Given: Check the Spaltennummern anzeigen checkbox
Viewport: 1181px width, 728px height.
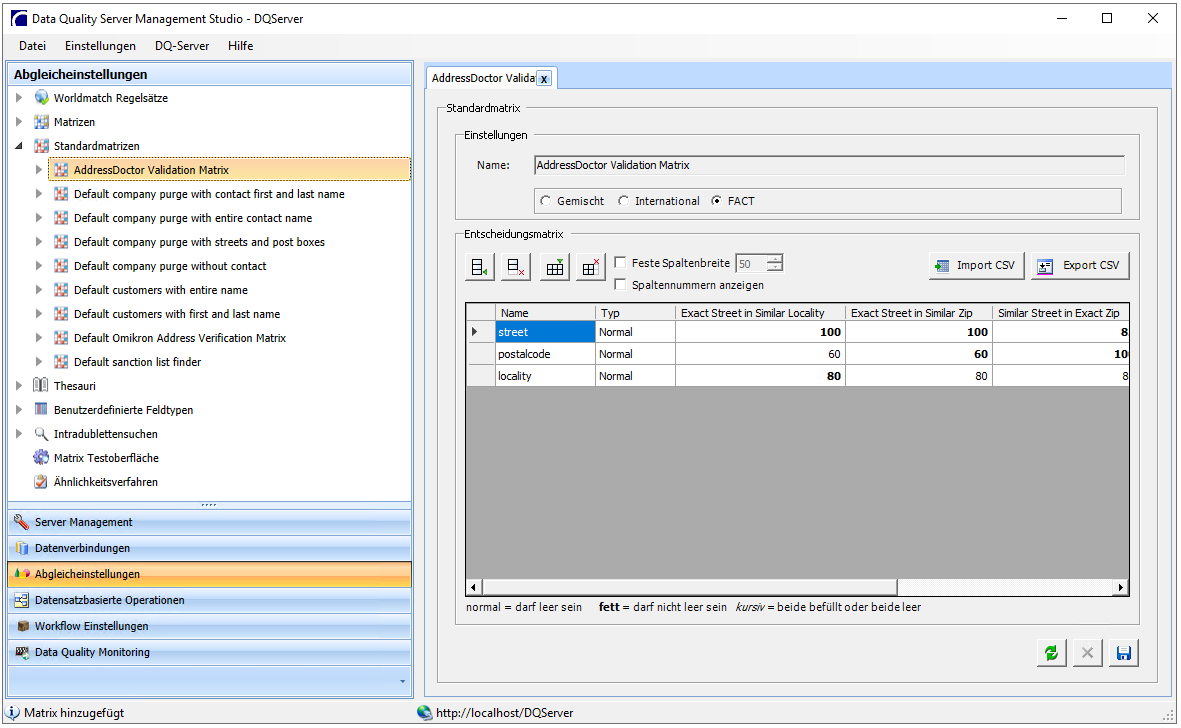Looking at the screenshot, I should [x=621, y=285].
